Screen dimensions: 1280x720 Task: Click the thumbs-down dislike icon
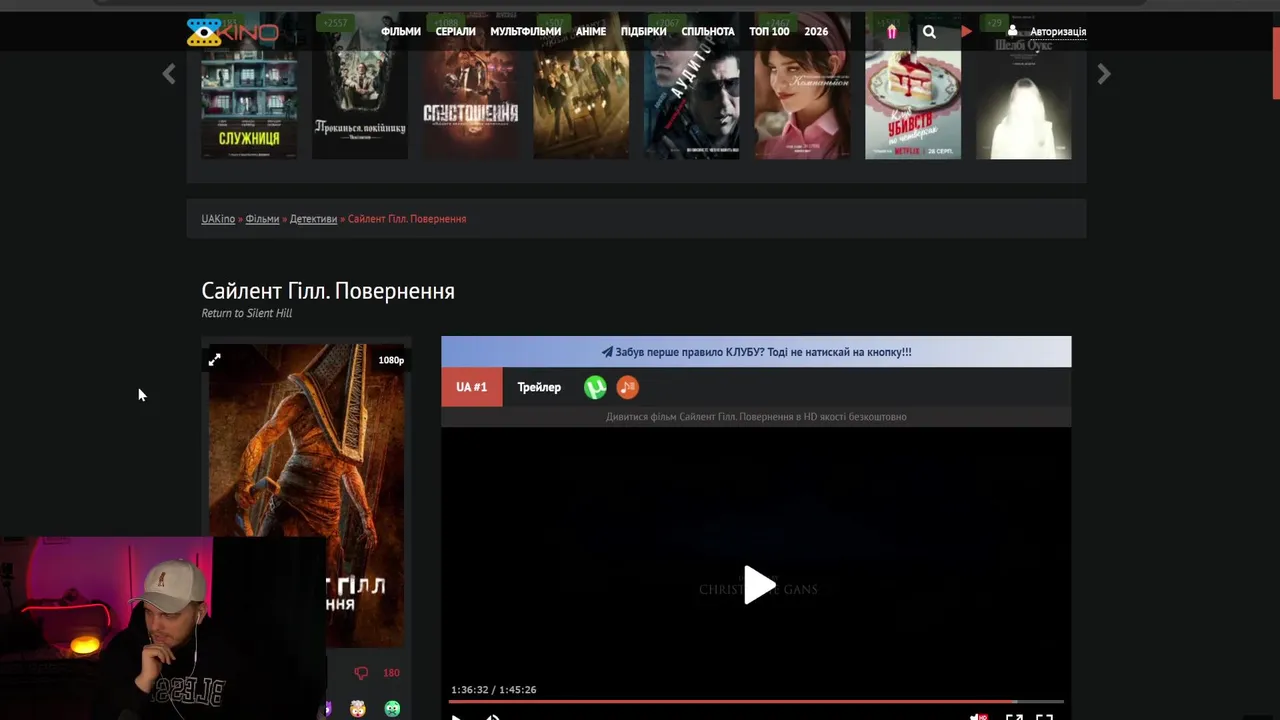click(361, 673)
